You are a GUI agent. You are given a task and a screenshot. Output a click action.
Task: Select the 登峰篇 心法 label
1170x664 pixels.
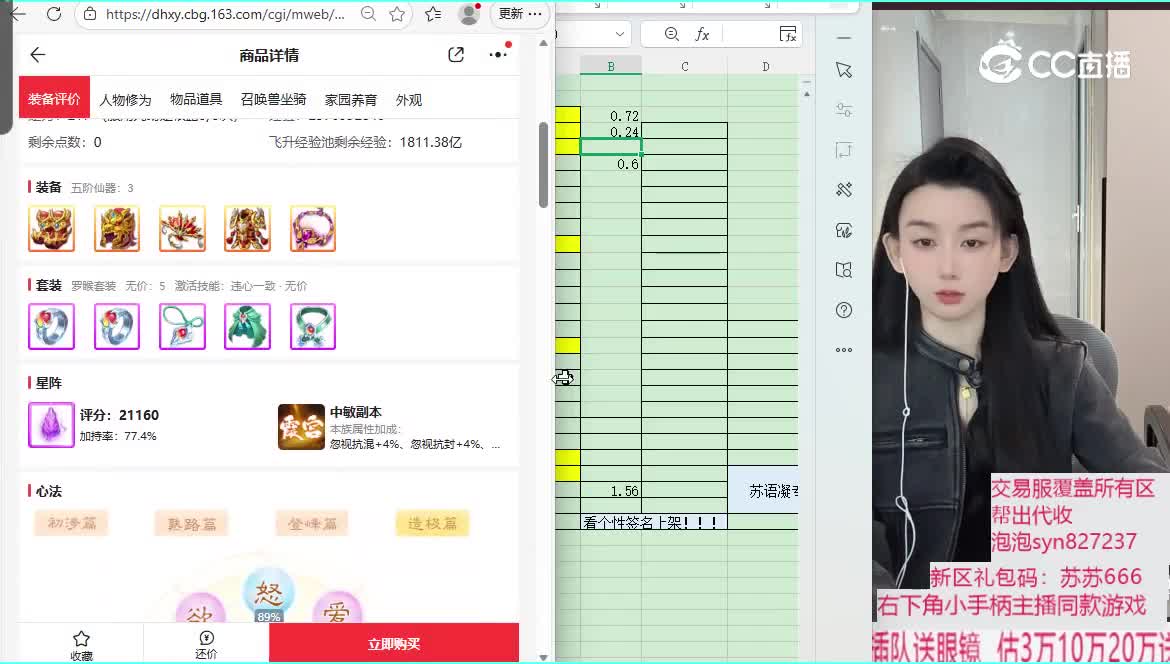pyautogui.click(x=313, y=523)
